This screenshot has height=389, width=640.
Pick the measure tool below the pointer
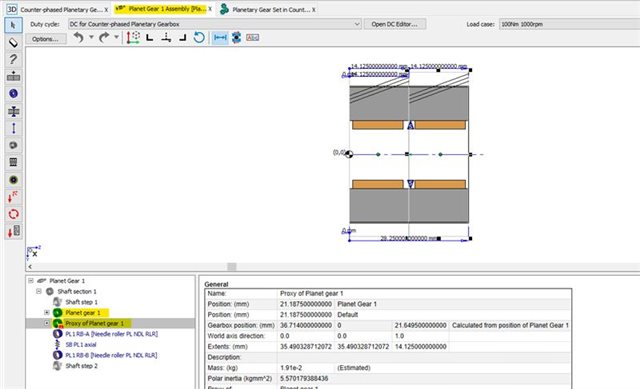click(13, 42)
